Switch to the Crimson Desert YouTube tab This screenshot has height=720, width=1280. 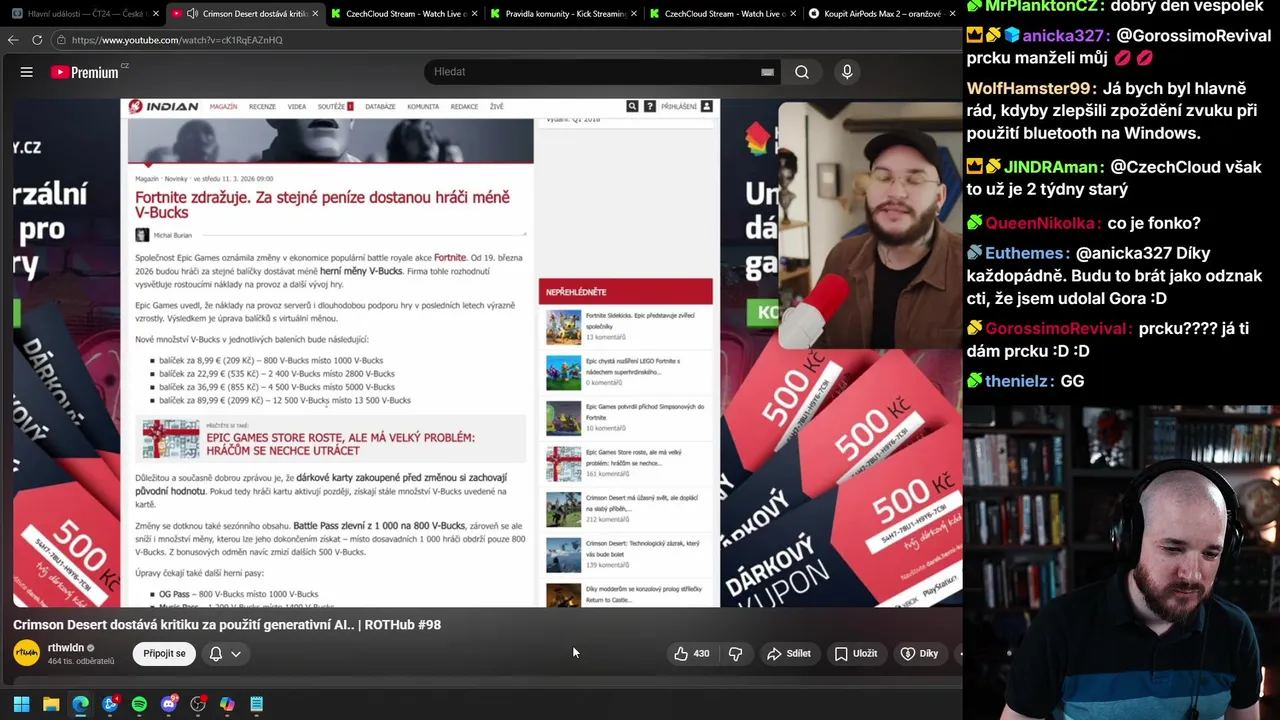tap(245, 14)
